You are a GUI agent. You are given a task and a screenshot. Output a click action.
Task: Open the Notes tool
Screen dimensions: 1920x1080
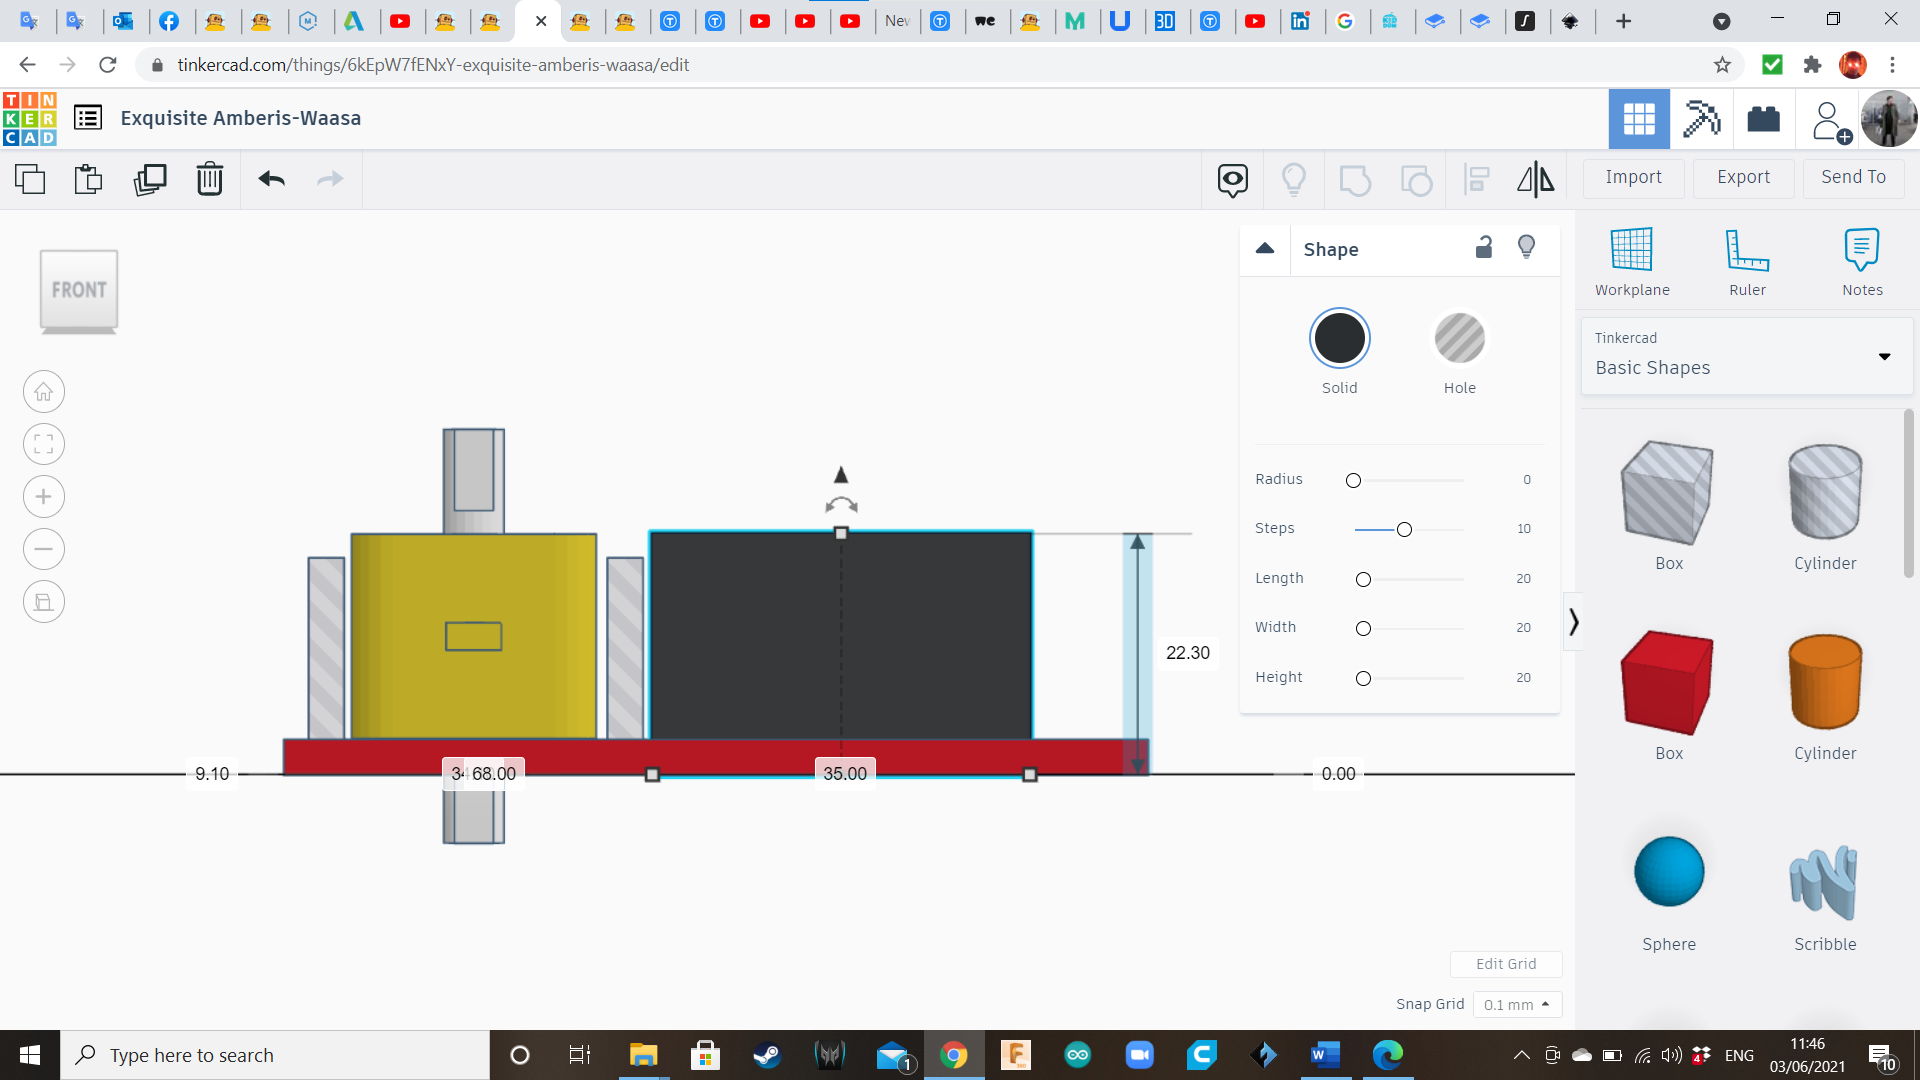point(1862,260)
